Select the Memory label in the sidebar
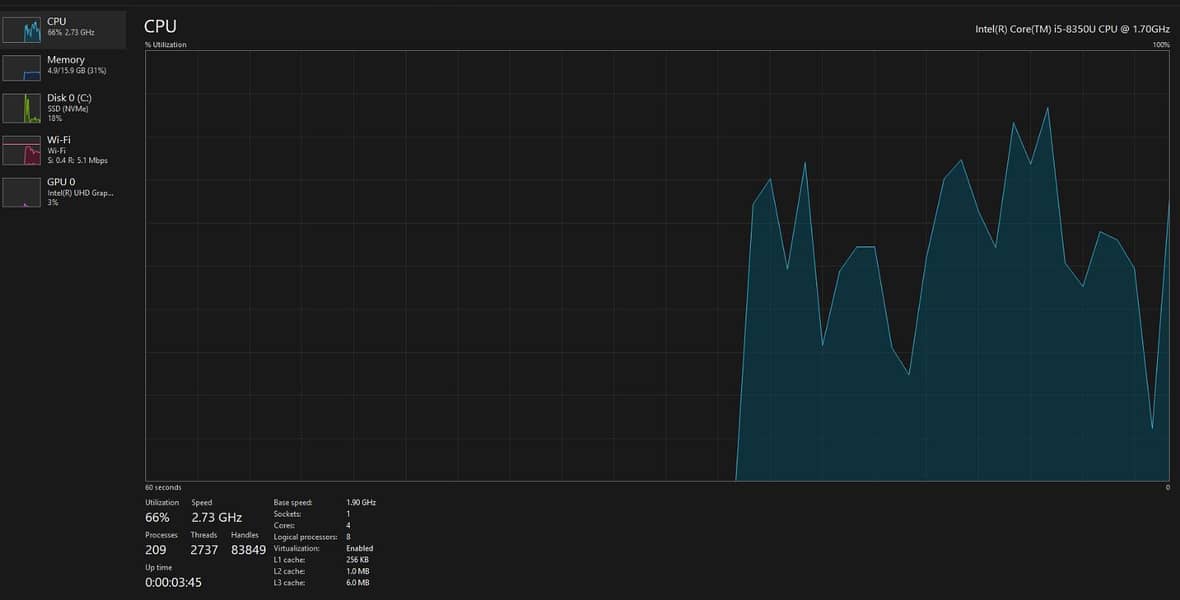The height and width of the screenshot is (600, 1180). 66,60
